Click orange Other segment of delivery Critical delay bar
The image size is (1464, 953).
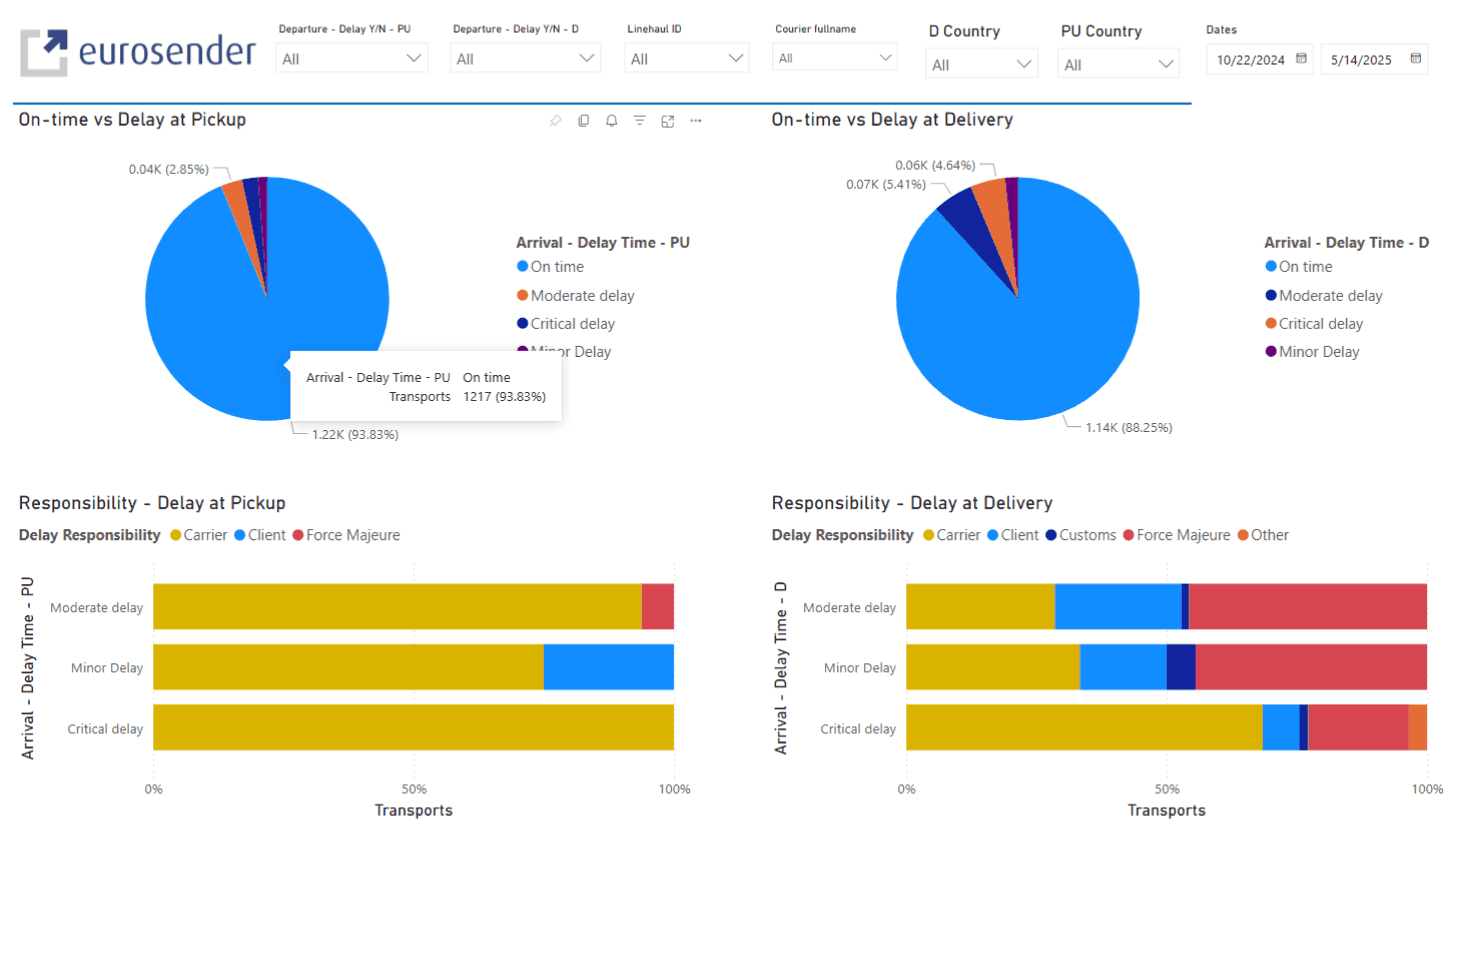coord(1418,727)
